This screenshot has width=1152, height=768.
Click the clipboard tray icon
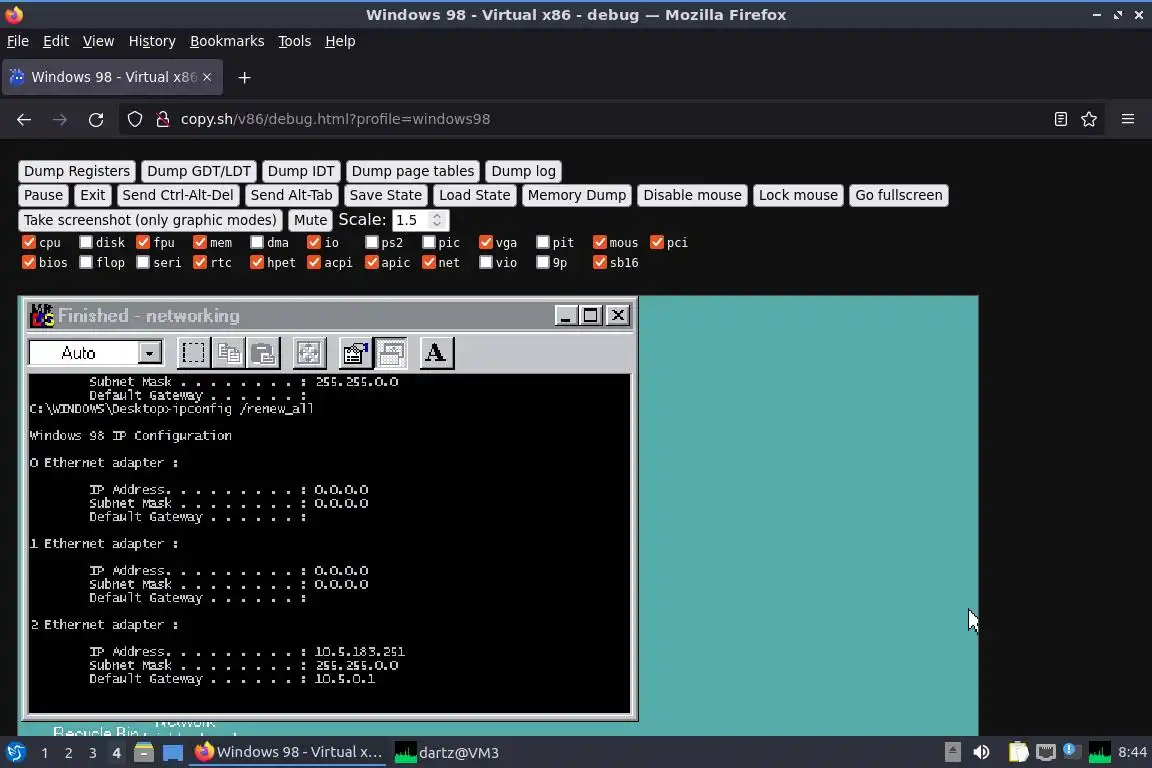[1018, 753]
